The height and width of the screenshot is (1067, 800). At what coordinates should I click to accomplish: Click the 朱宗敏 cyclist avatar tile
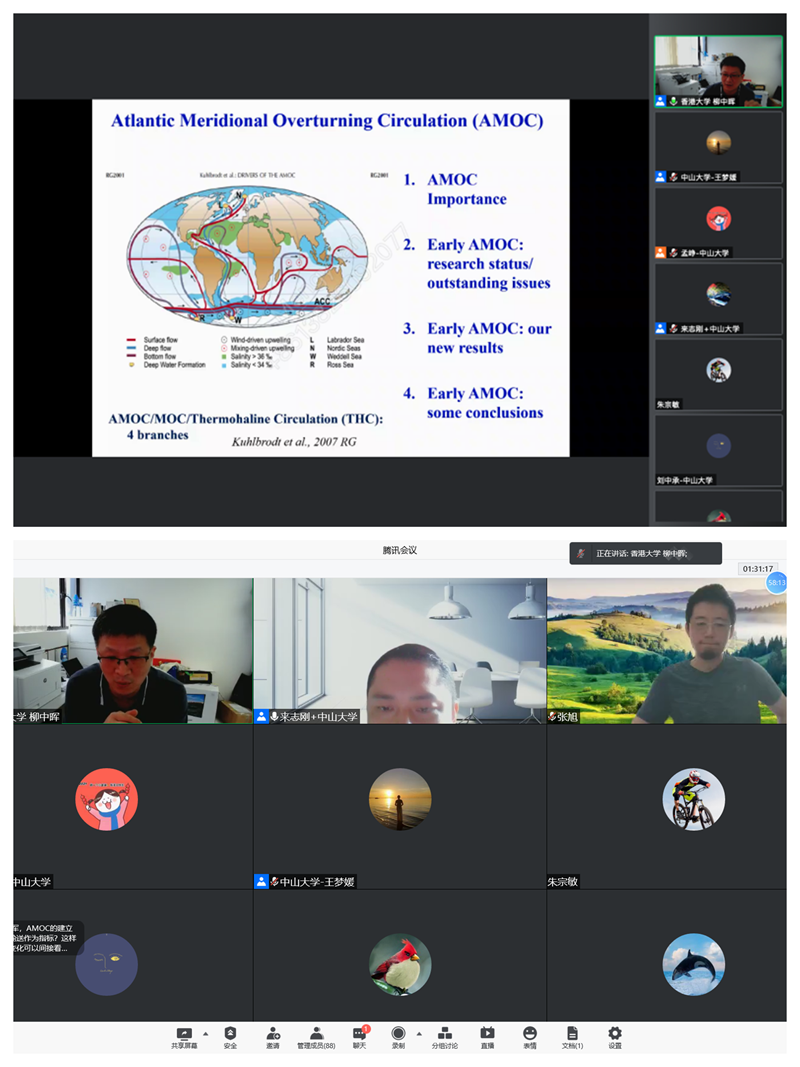693,800
